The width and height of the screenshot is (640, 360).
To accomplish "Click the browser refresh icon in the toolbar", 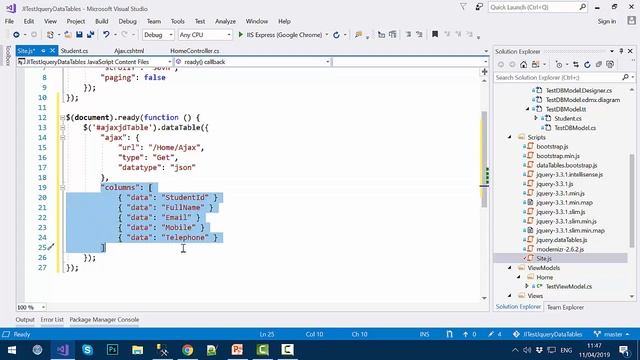I will click(336, 35).
